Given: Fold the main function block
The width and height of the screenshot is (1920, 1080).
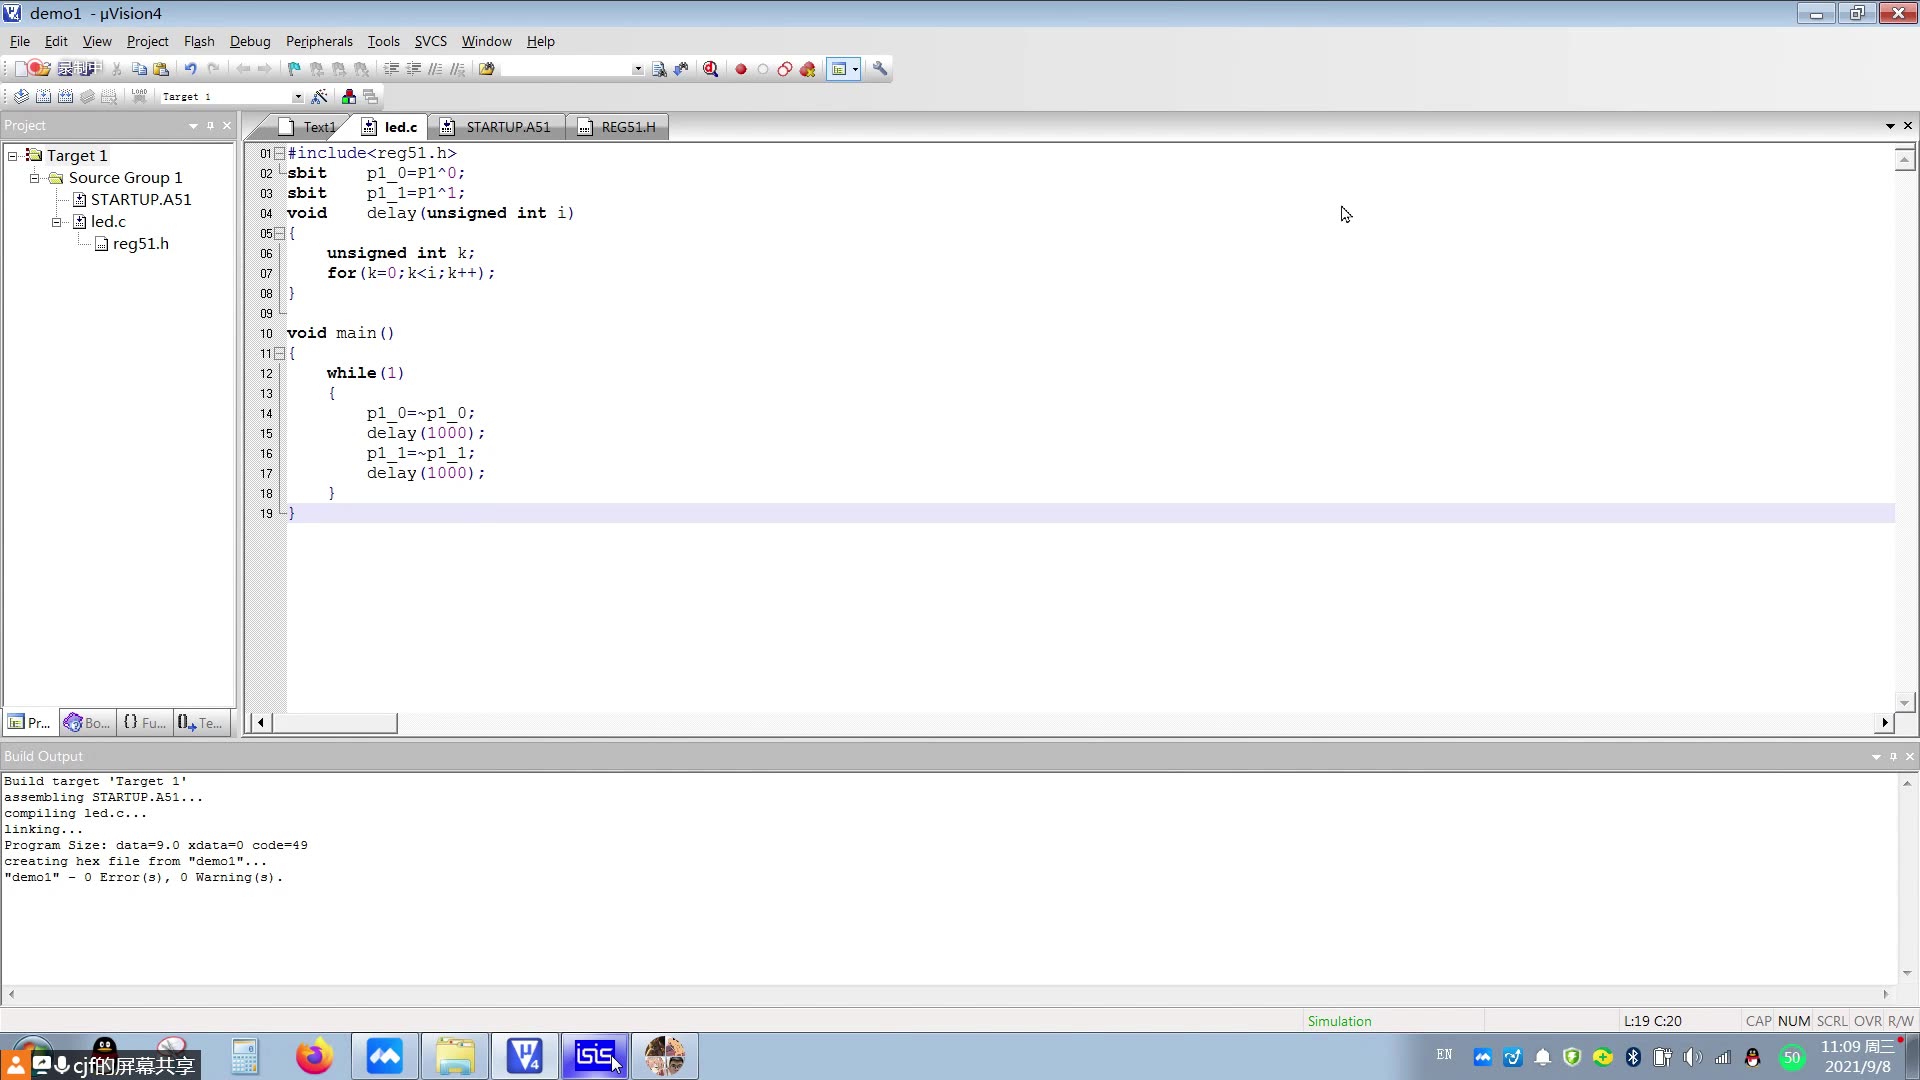Looking at the screenshot, I should (x=279, y=354).
